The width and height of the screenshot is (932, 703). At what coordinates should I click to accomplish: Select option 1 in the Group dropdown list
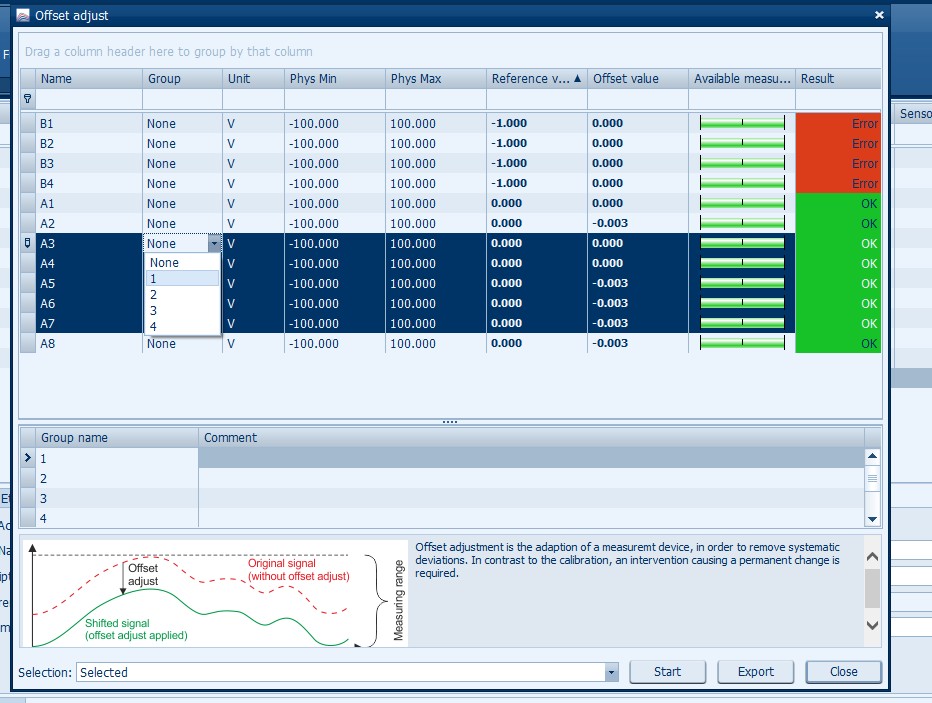click(x=182, y=279)
